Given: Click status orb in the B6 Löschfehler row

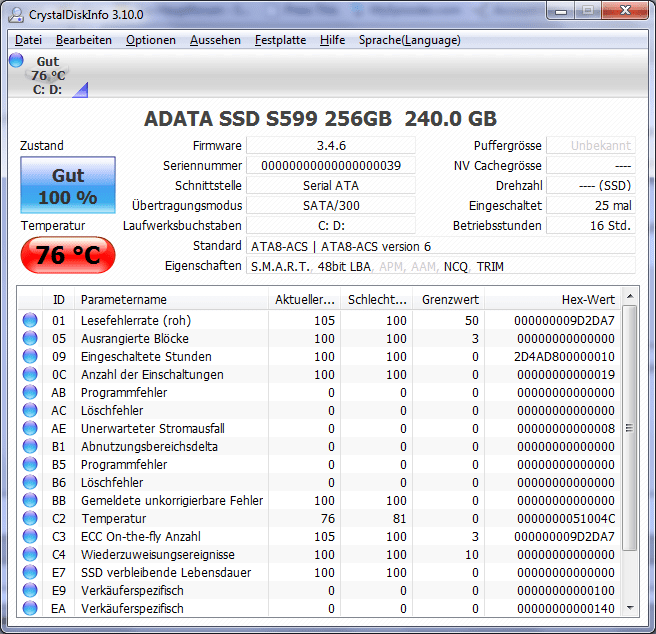Looking at the screenshot, I should point(30,482).
